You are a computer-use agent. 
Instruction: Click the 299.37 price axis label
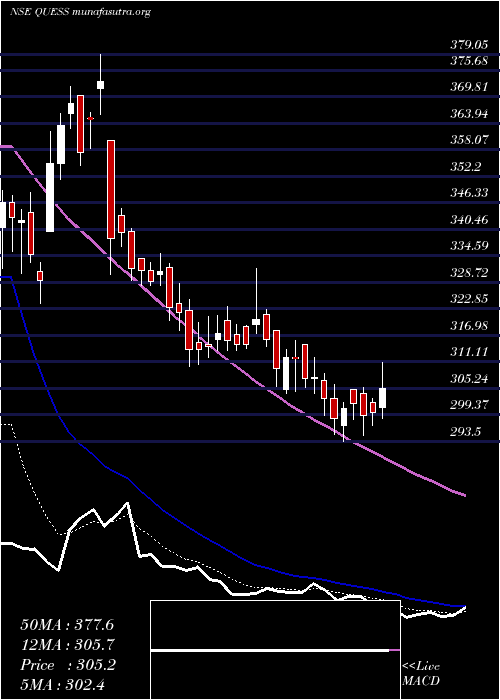[x=469, y=405]
